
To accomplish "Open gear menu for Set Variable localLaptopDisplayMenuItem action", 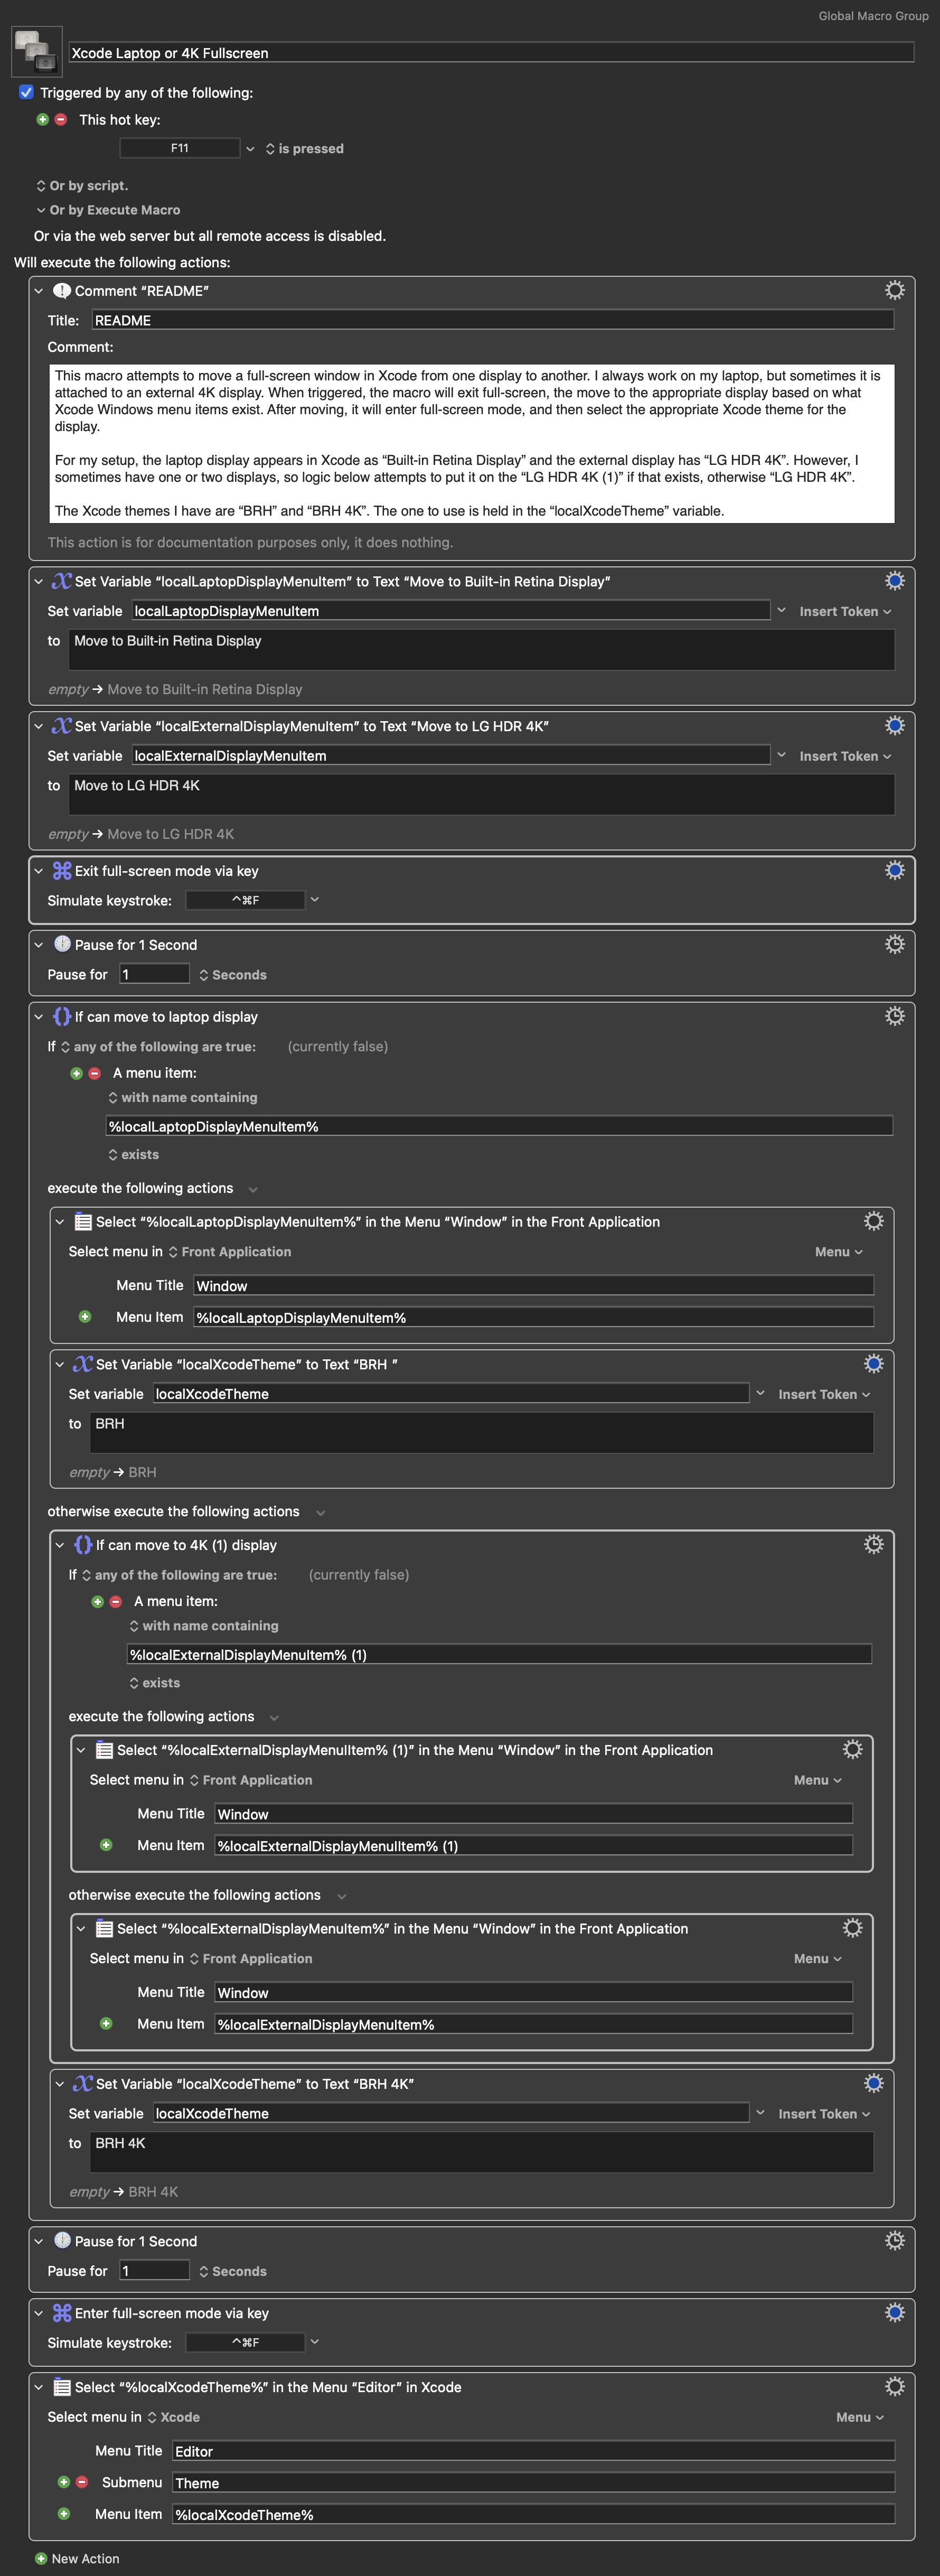I will tap(895, 581).
